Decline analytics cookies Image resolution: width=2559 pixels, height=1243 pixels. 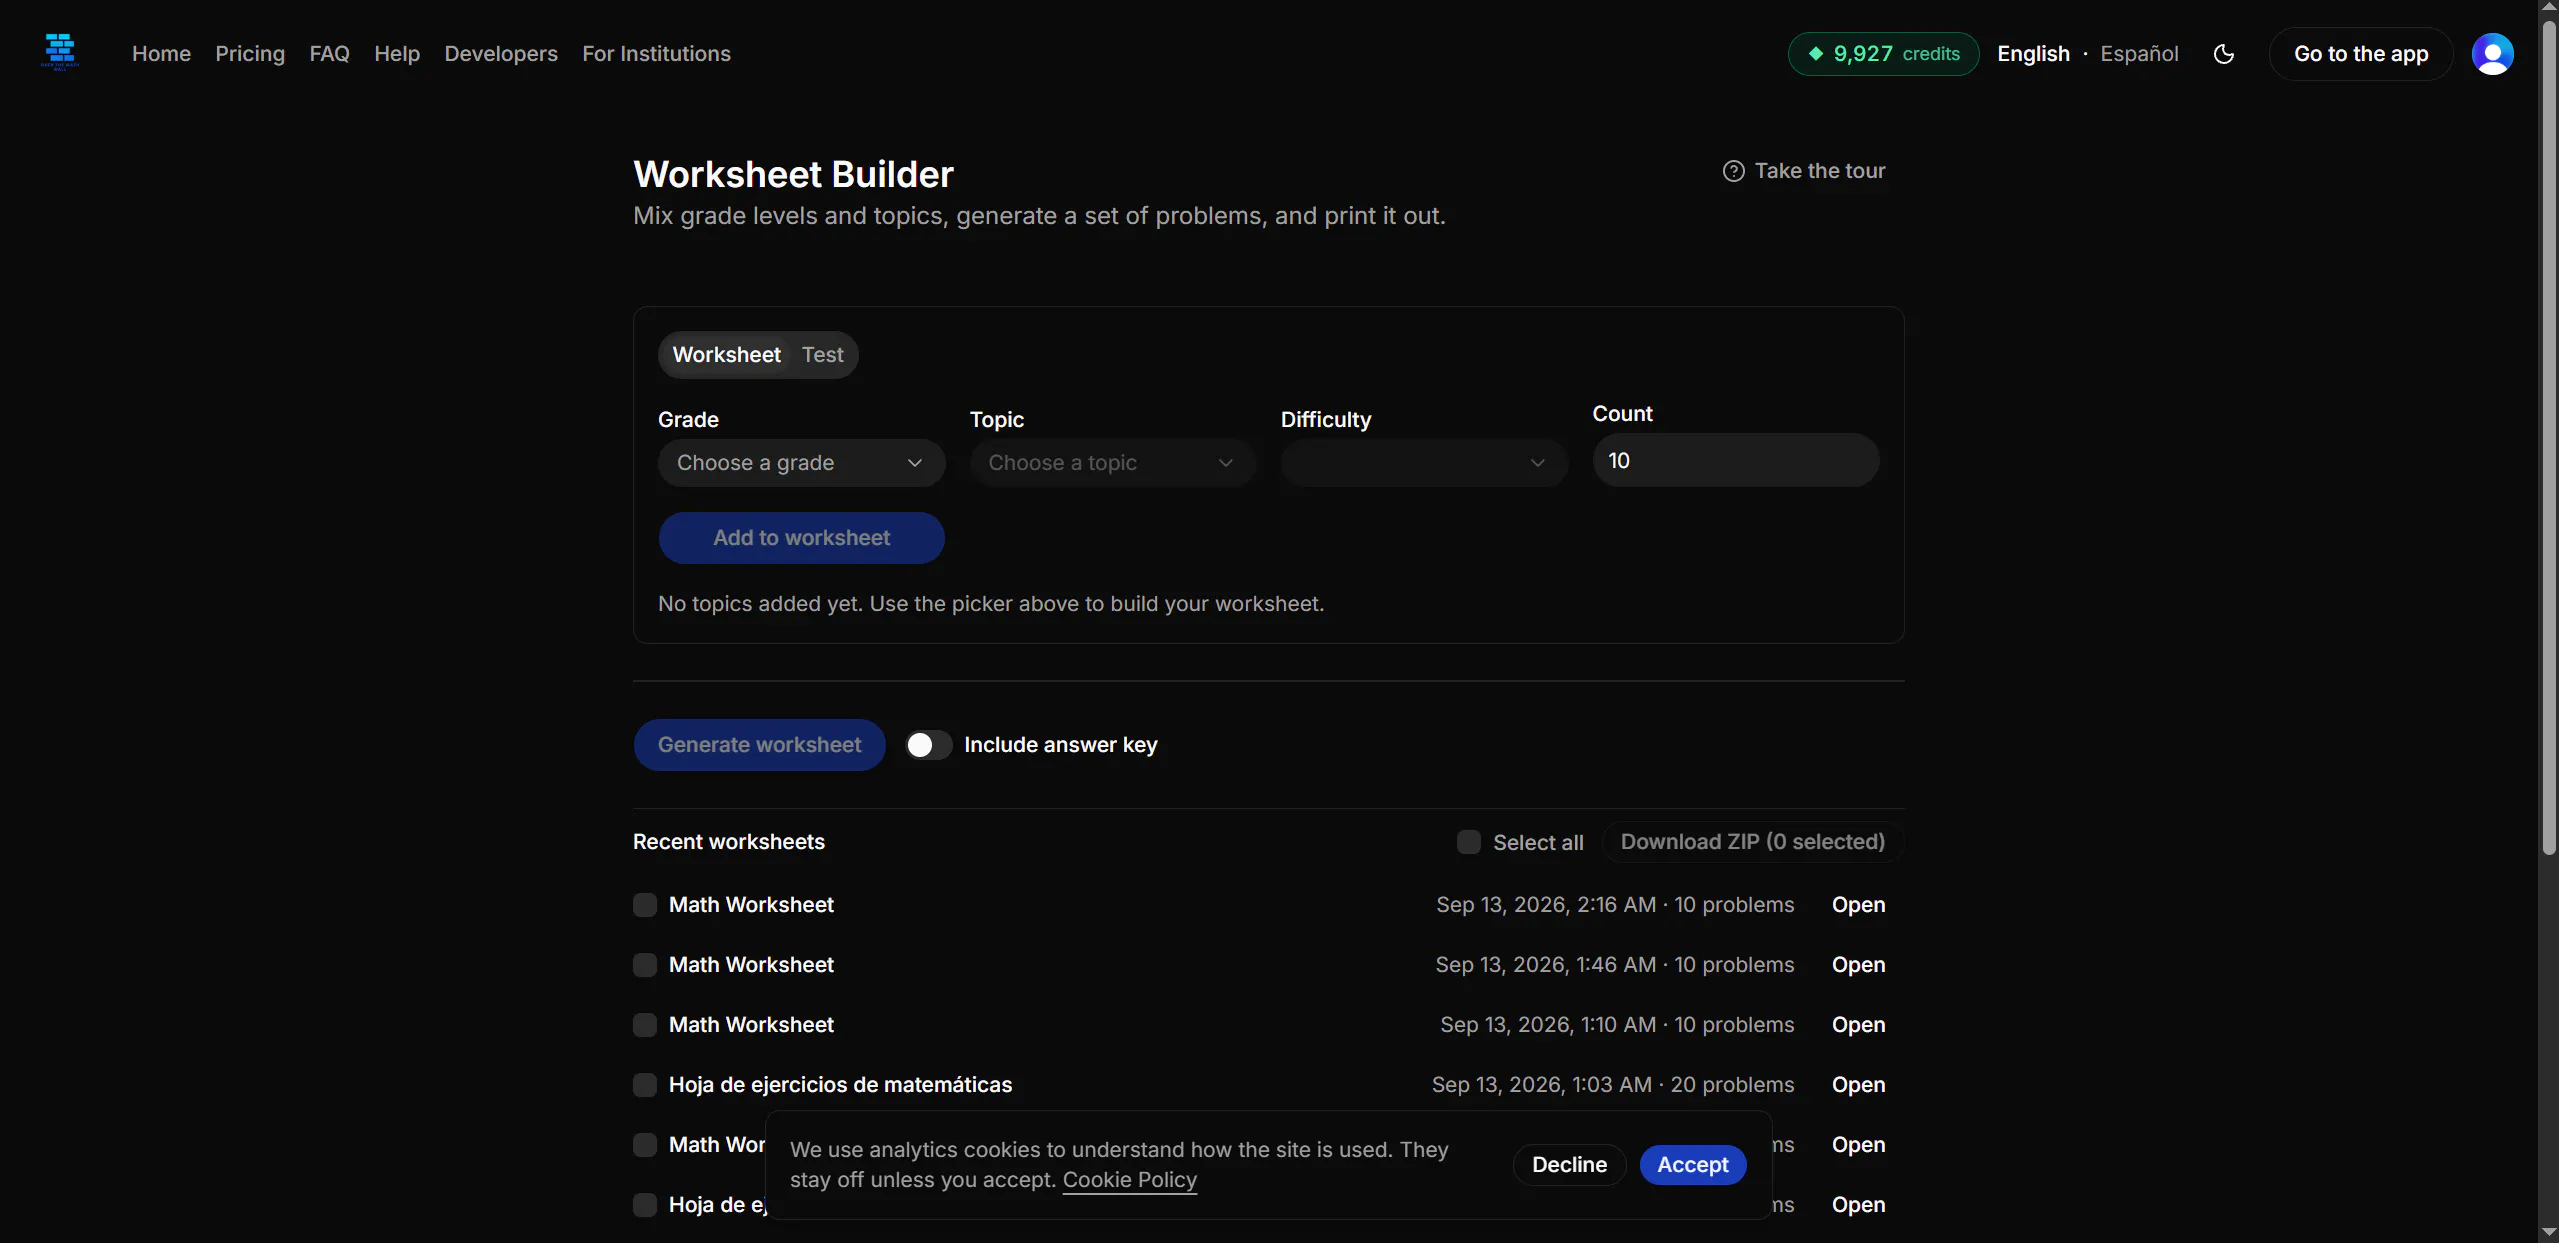click(x=1569, y=1165)
